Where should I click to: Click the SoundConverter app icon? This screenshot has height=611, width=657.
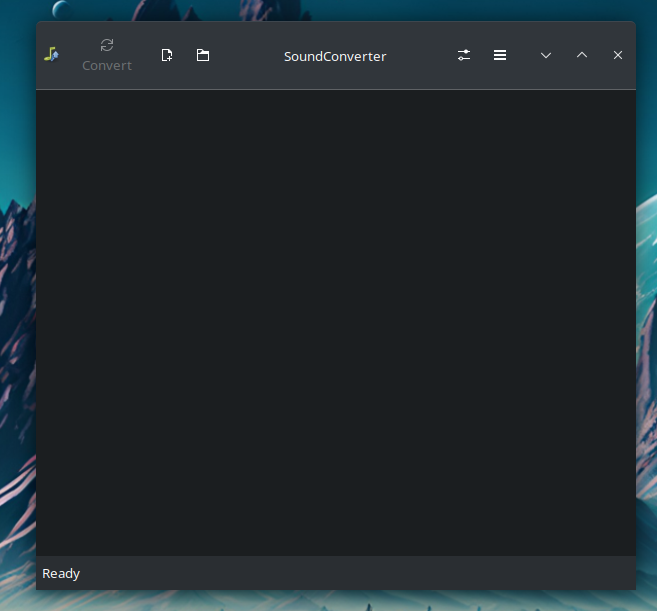pos(51,55)
